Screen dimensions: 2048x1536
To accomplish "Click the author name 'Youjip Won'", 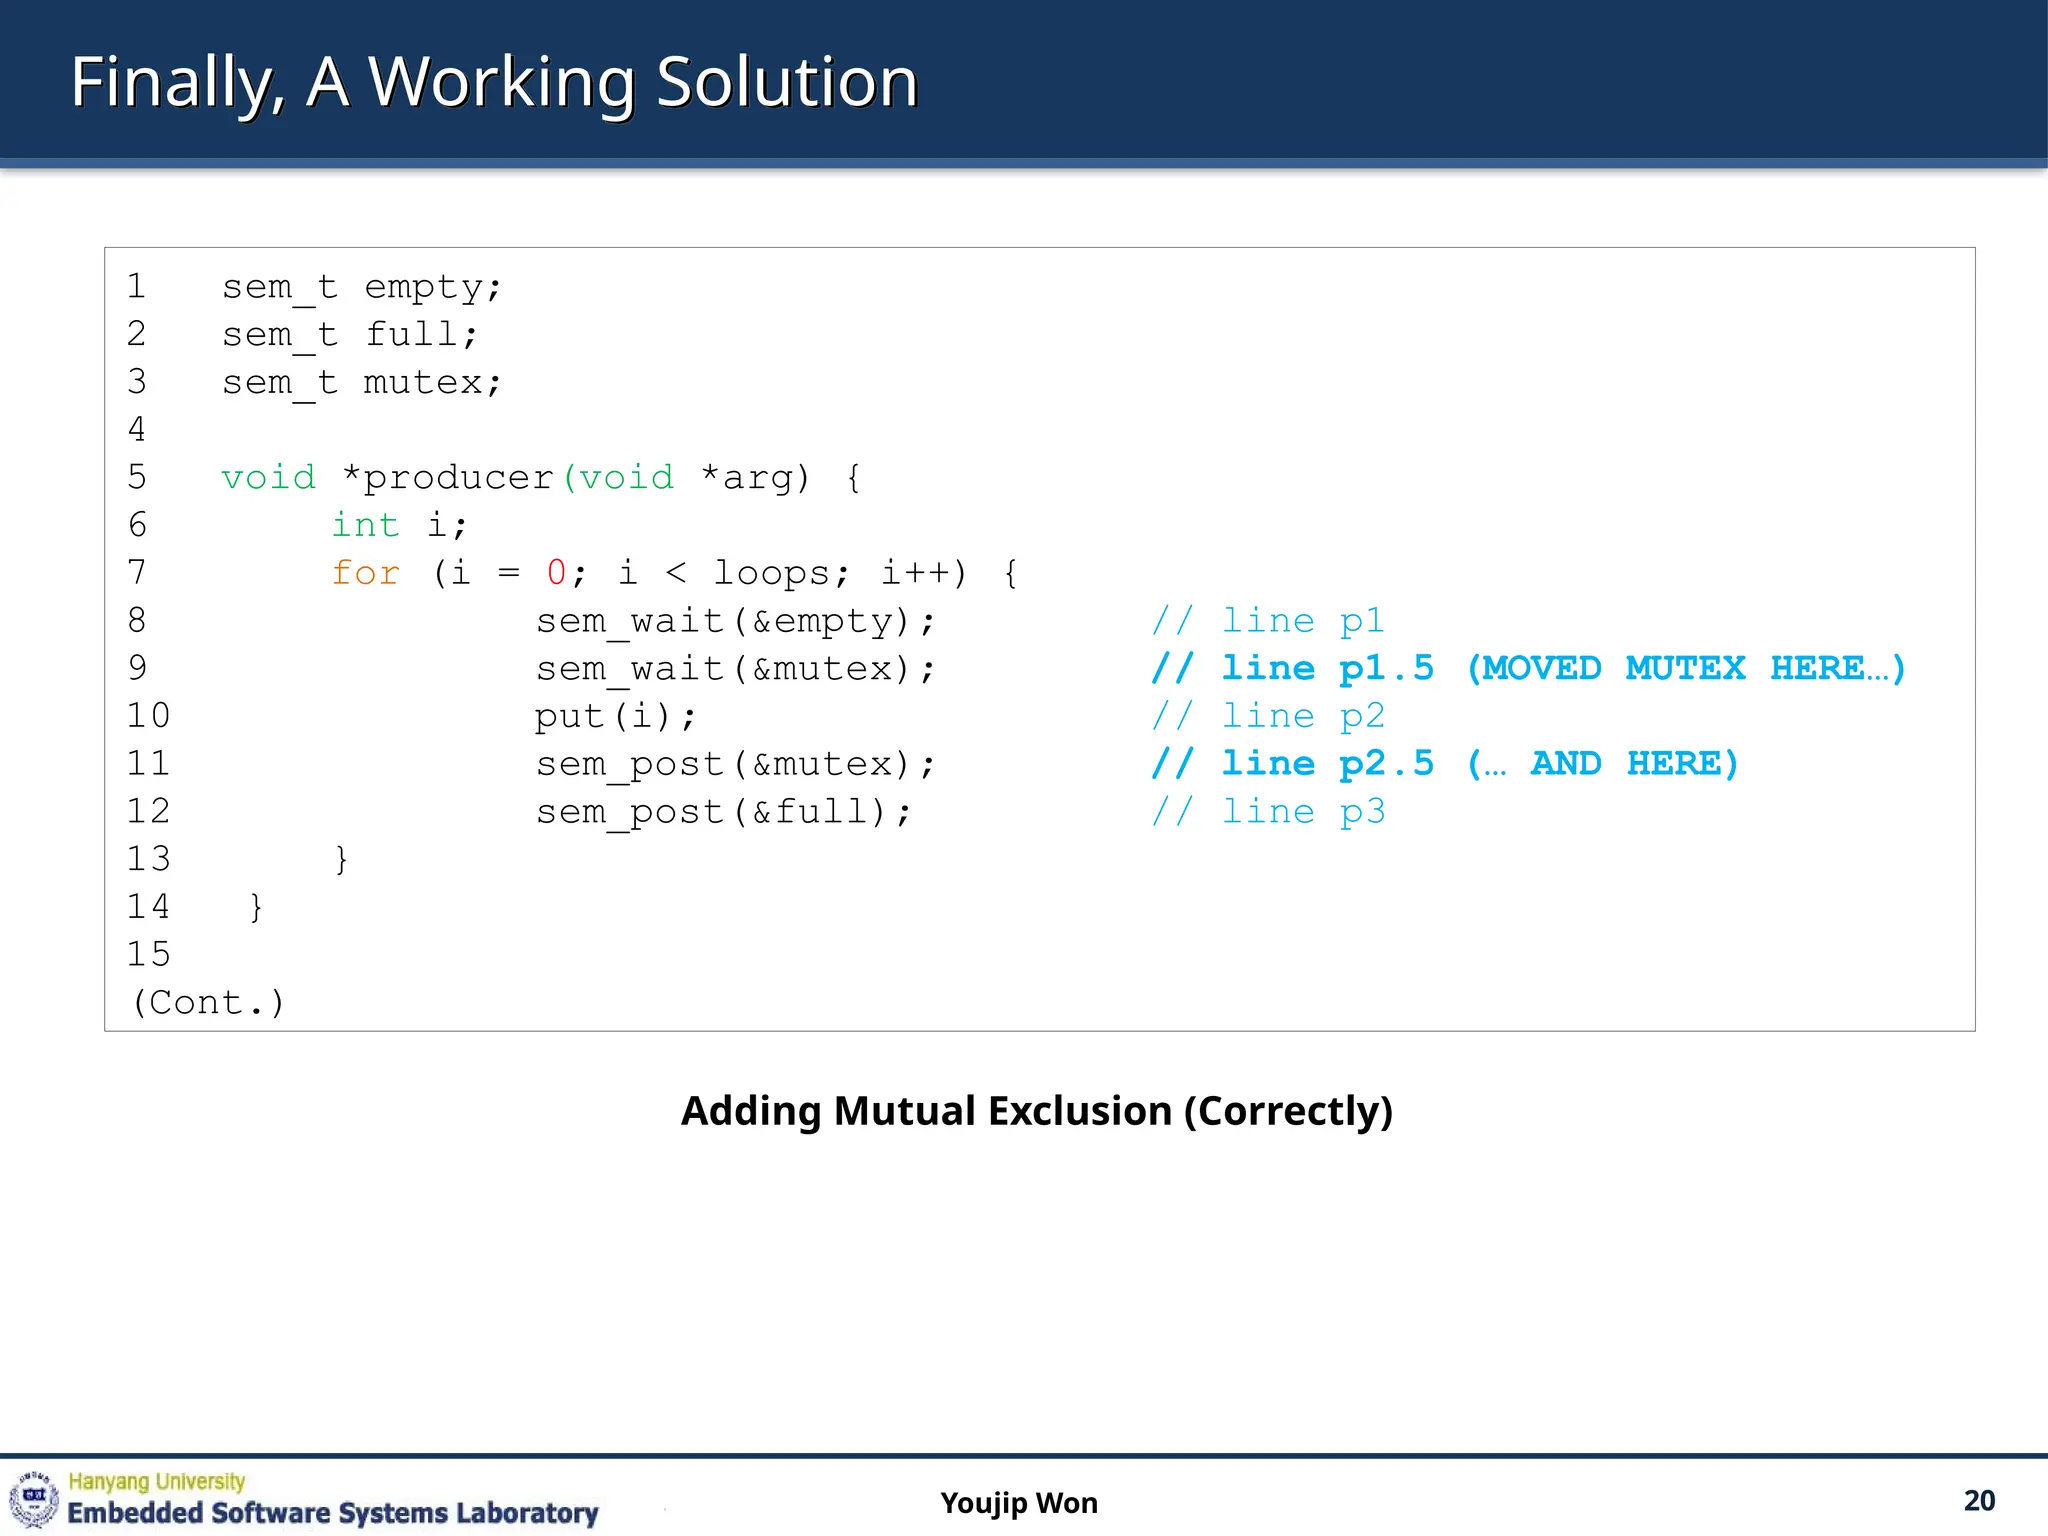I will [1018, 1503].
